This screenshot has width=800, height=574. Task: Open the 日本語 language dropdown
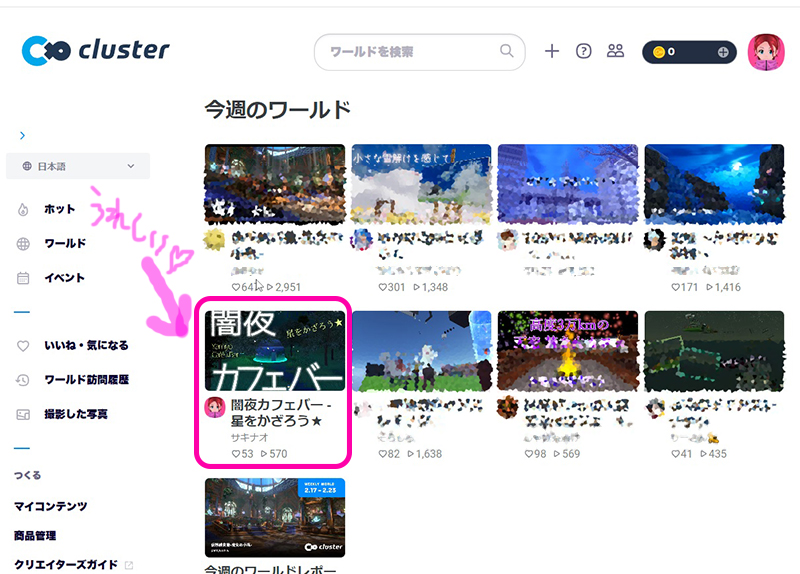(78, 166)
